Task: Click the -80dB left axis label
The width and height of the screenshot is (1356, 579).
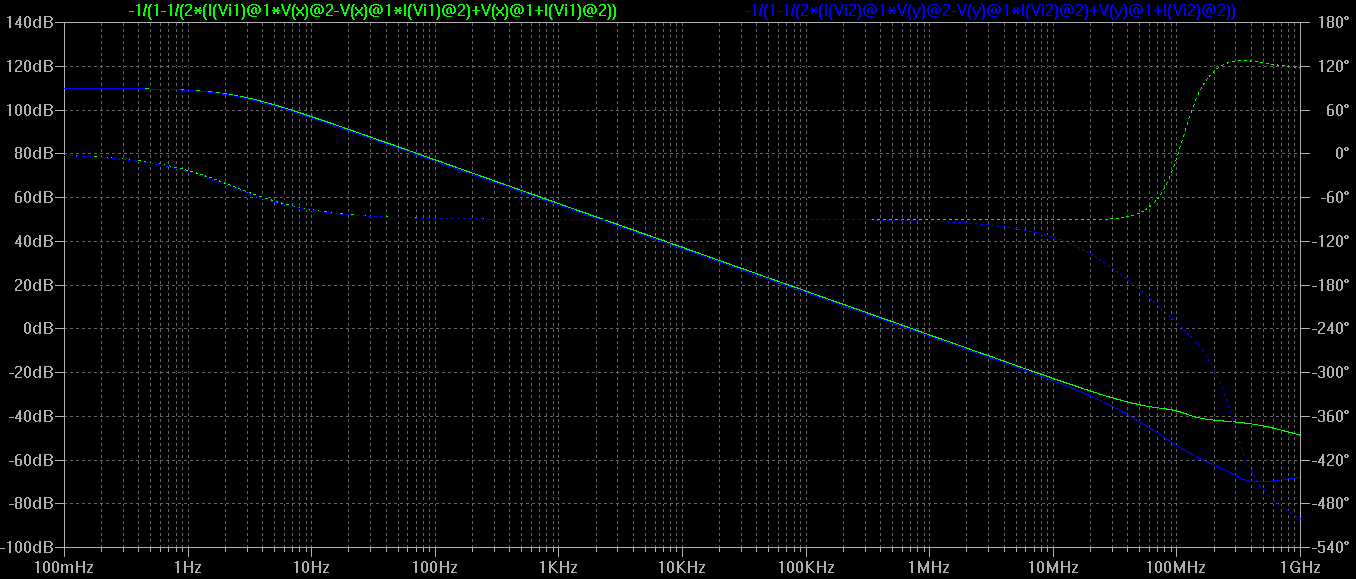Action: coord(30,505)
